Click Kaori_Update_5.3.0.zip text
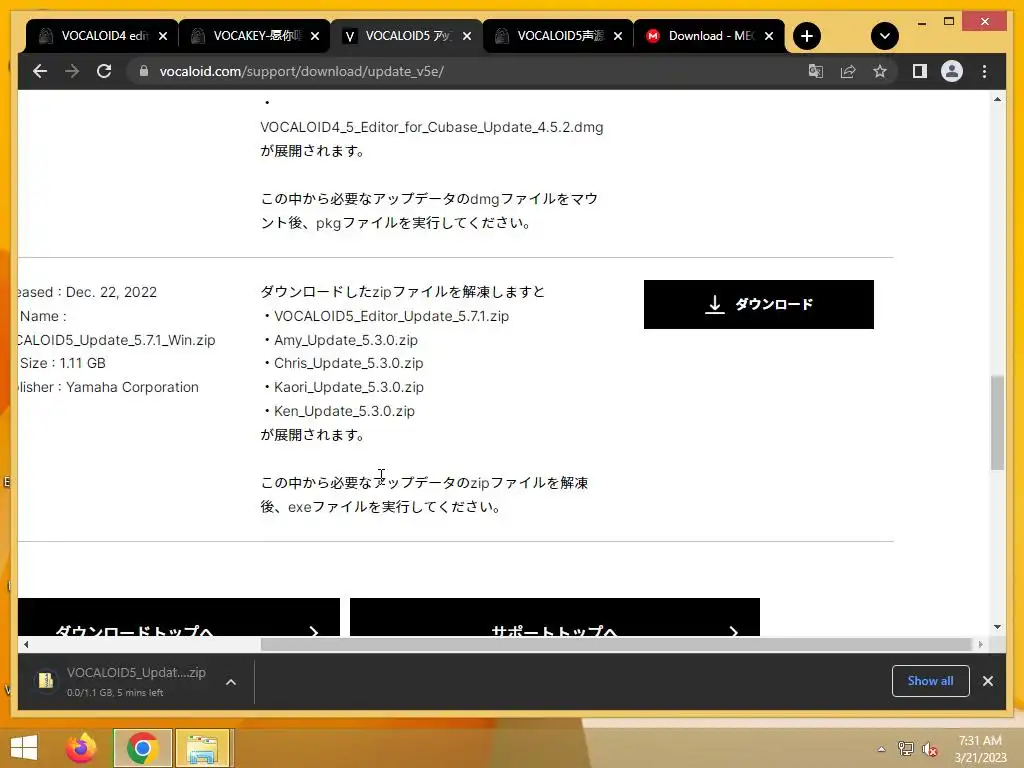 click(x=349, y=387)
